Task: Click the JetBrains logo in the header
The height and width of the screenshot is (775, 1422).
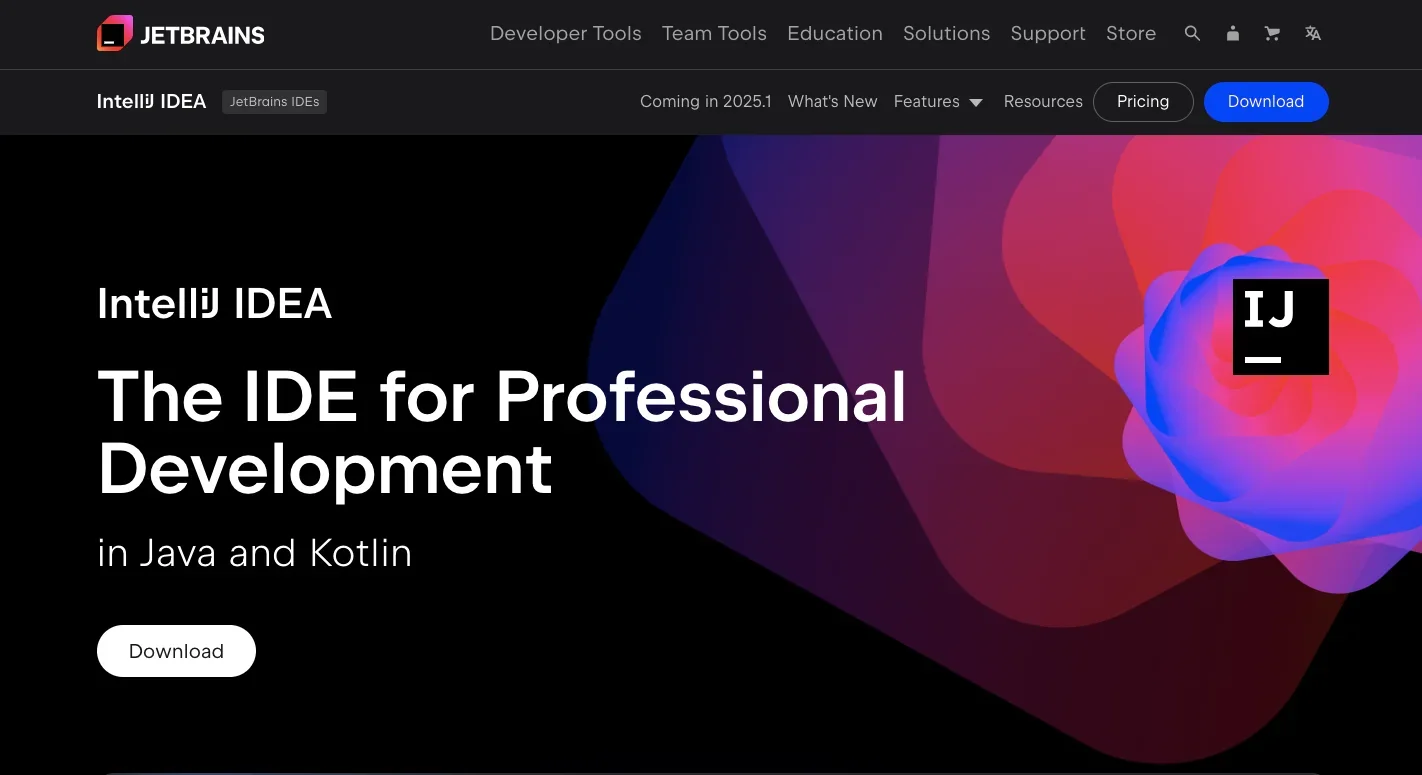Action: (181, 34)
